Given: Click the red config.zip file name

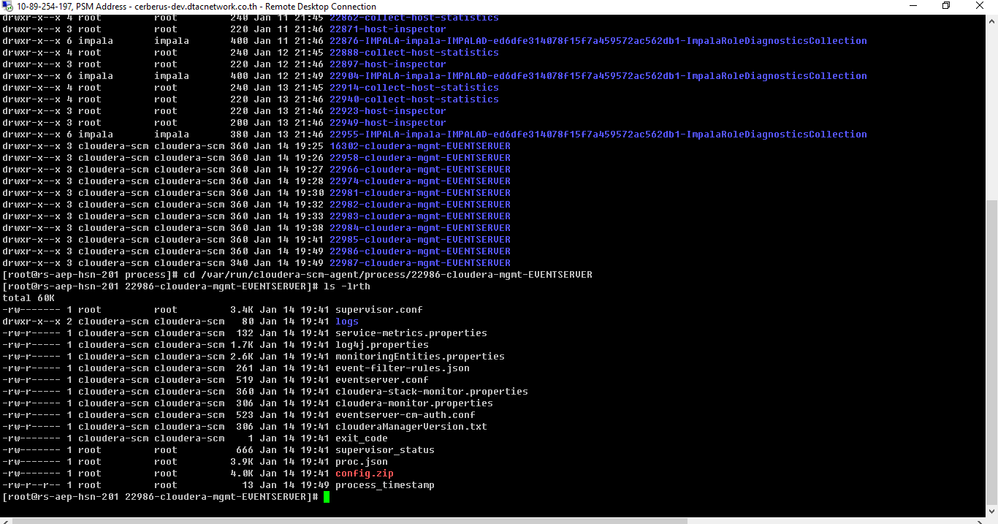Looking at the screenshot, I should [x=364, y=473].
